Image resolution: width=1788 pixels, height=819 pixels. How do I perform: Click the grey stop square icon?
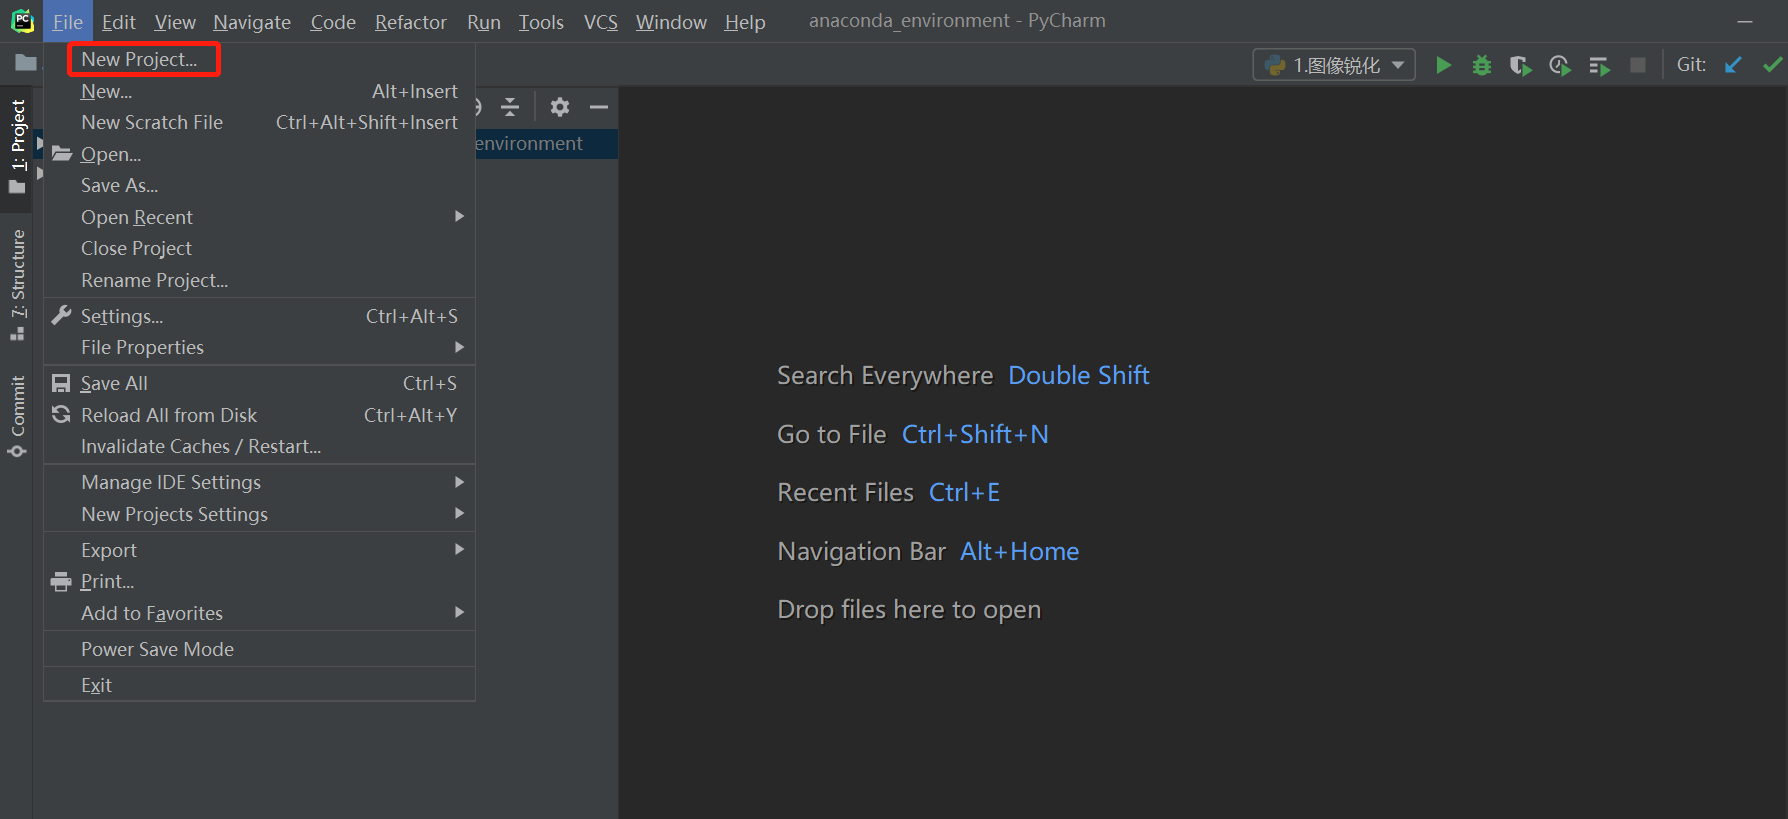pos(1638,65)
